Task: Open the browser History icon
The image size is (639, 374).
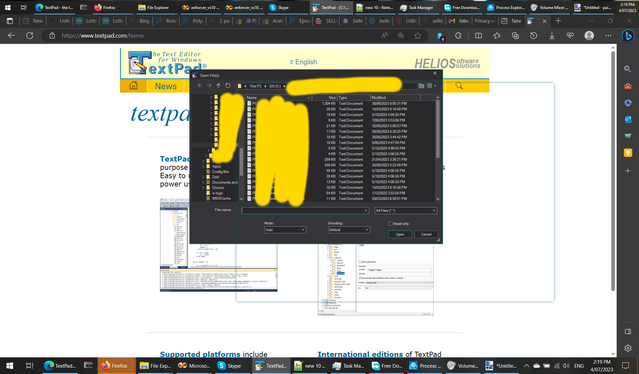Action: (x=533, y=35)
